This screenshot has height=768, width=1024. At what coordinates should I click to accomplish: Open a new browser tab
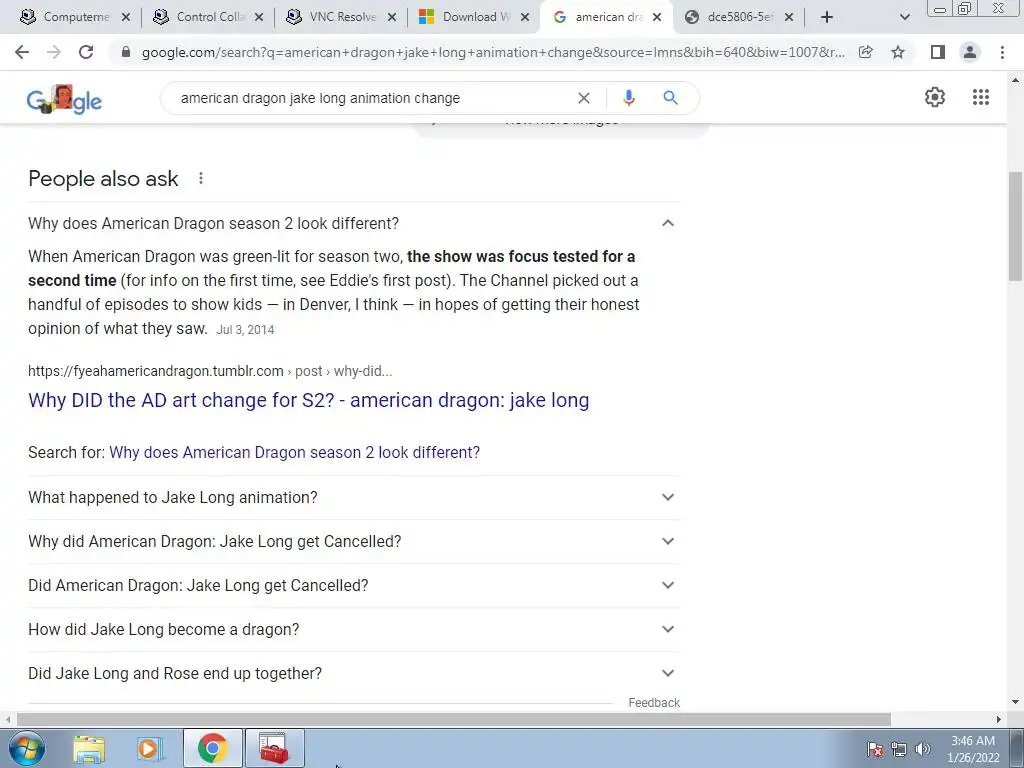tap(827, 17)
